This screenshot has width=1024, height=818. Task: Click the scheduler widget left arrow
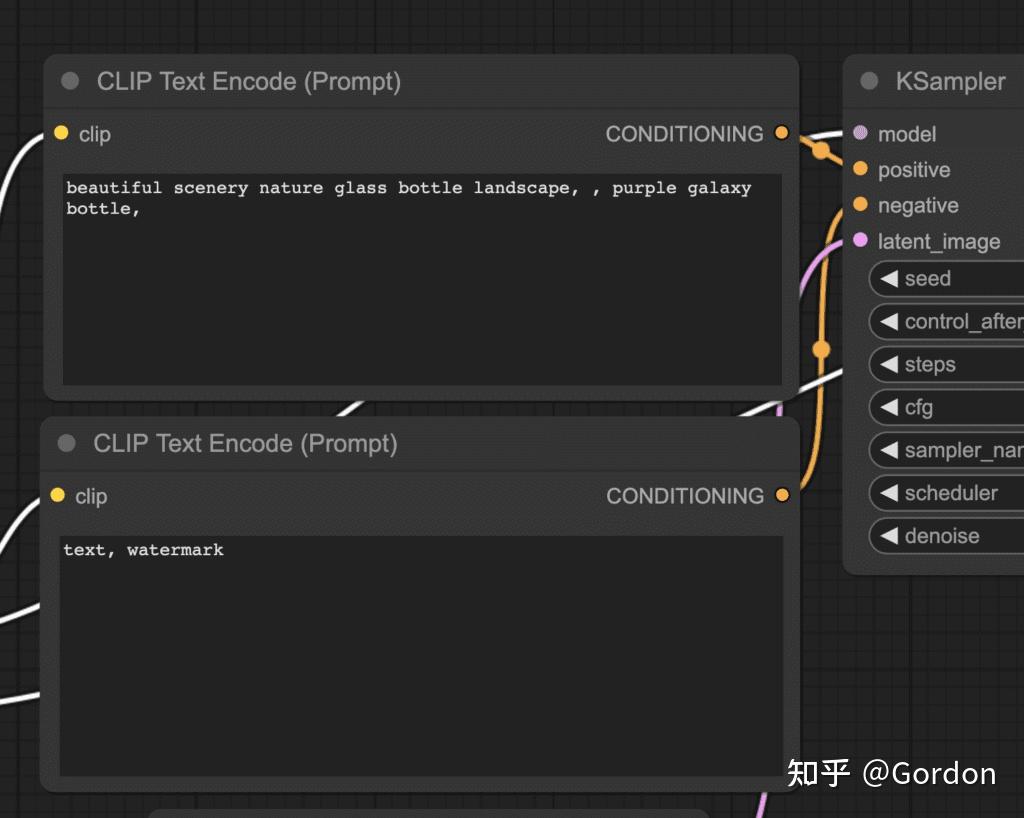point(889,493)
